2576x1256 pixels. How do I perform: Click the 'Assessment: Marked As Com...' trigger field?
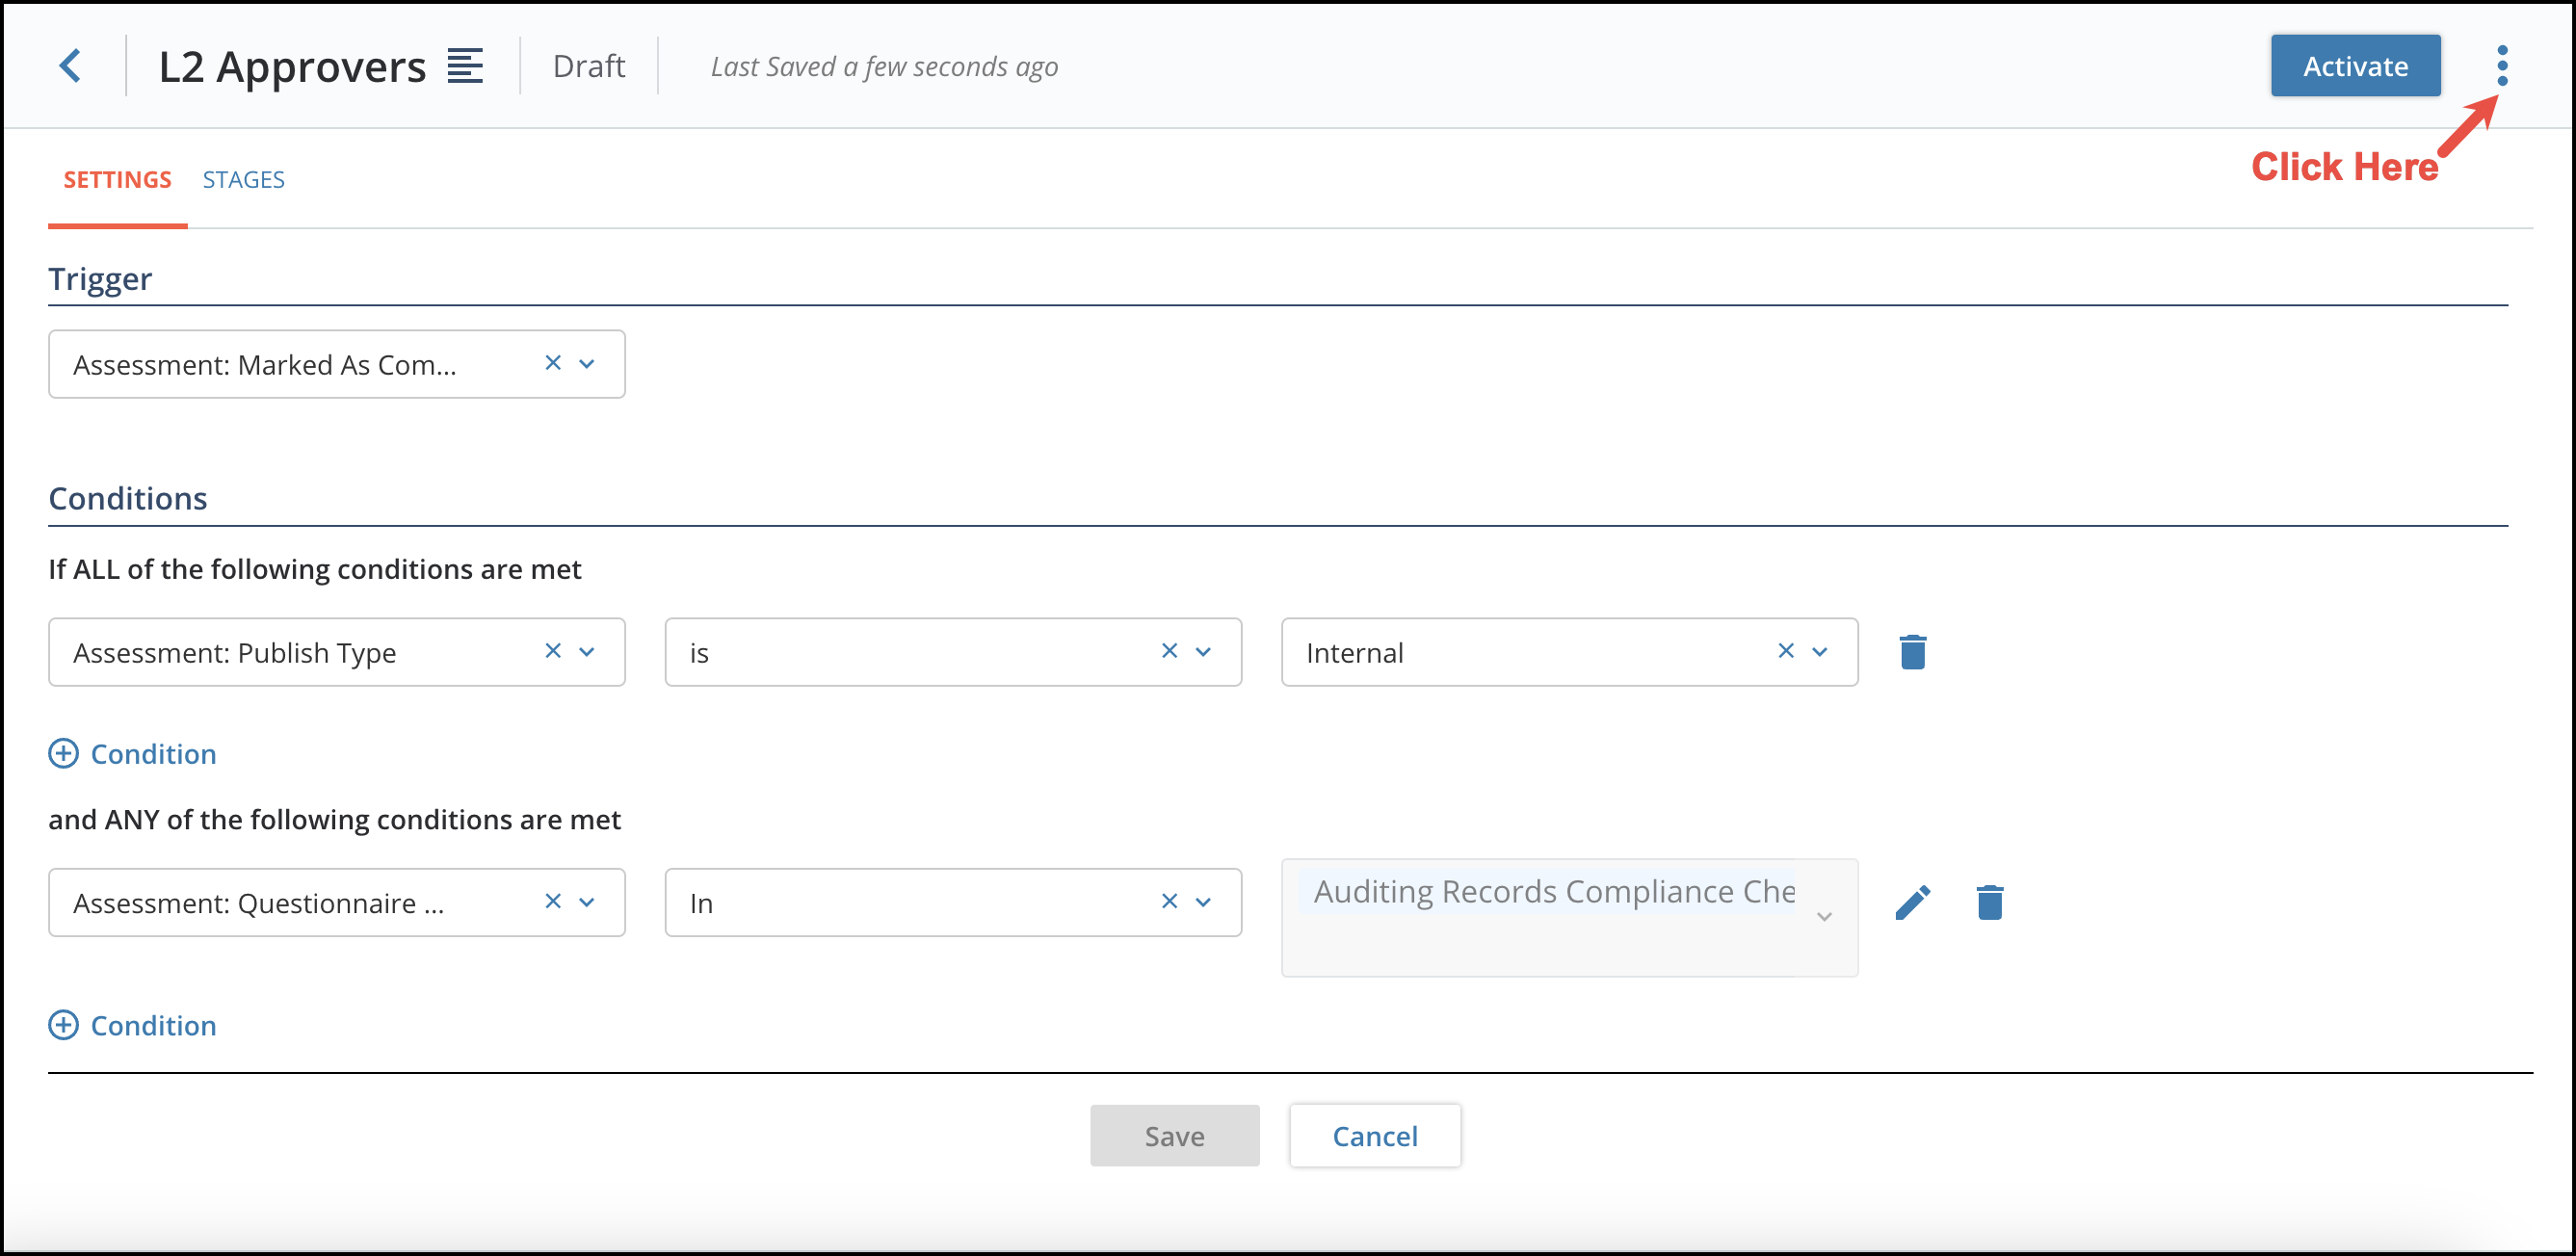click(x=337, y=364)
